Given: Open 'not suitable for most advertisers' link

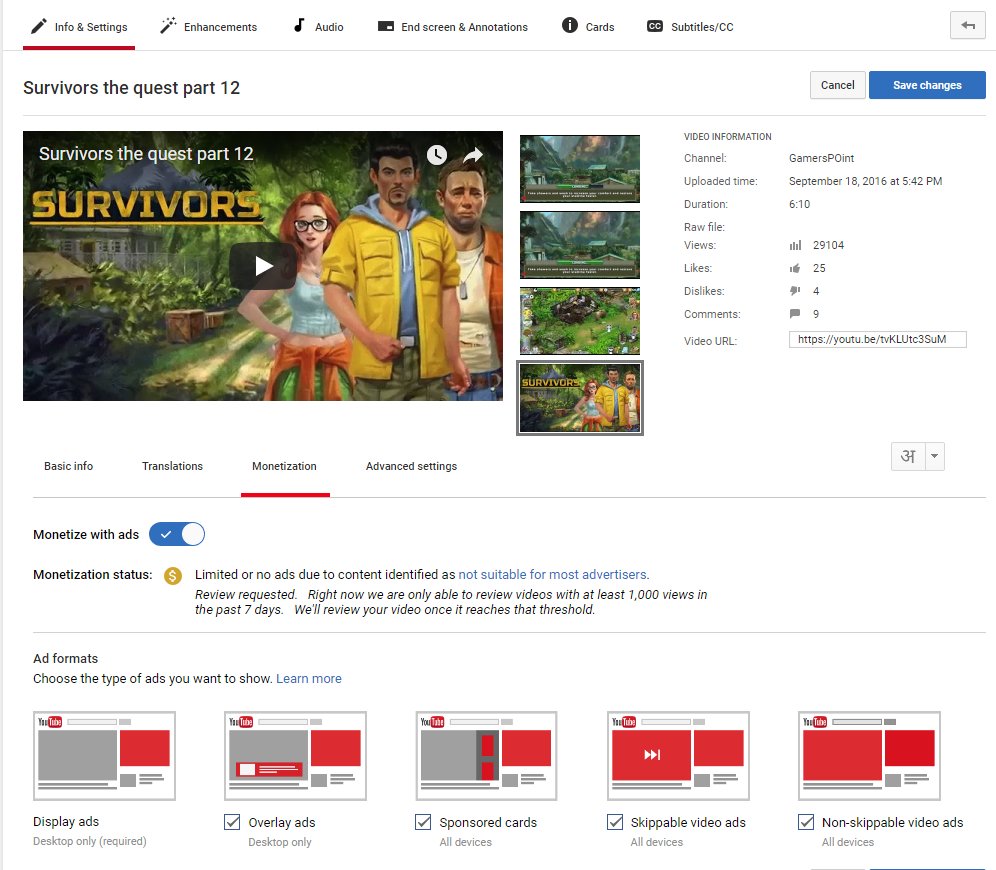Looking at the screenshot, I should coord(553,574).
